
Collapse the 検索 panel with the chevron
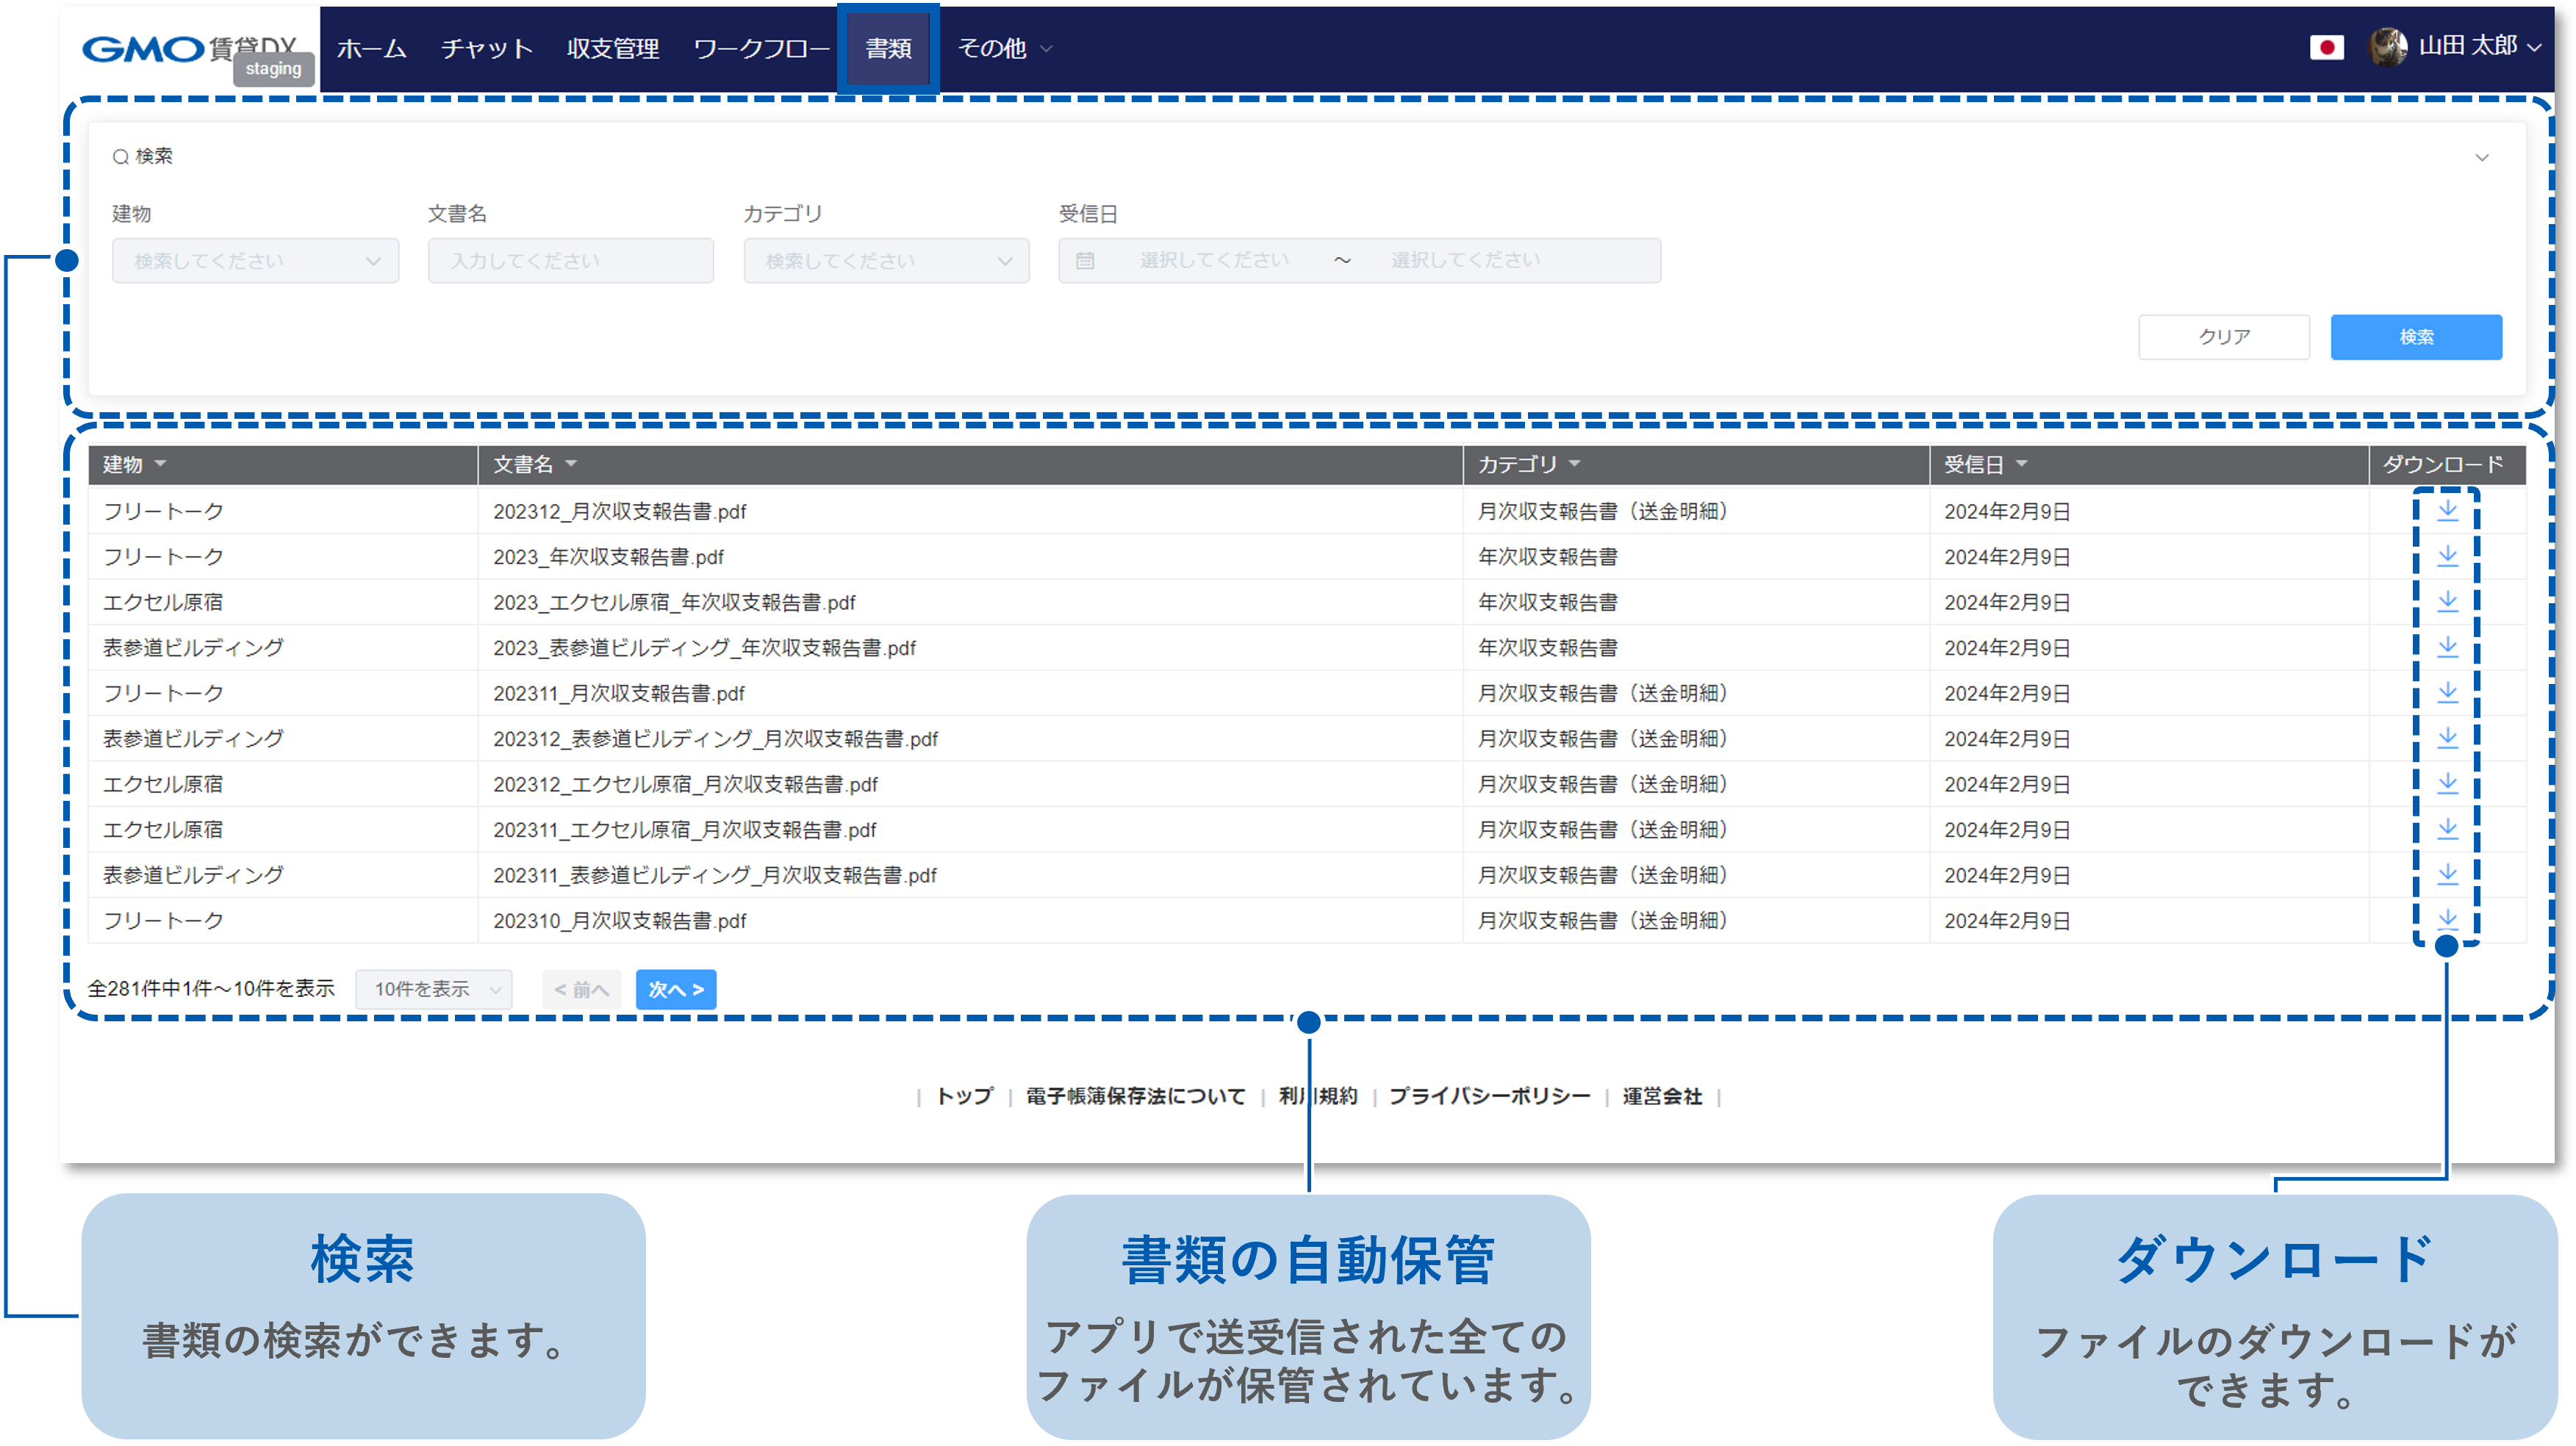2481,157
